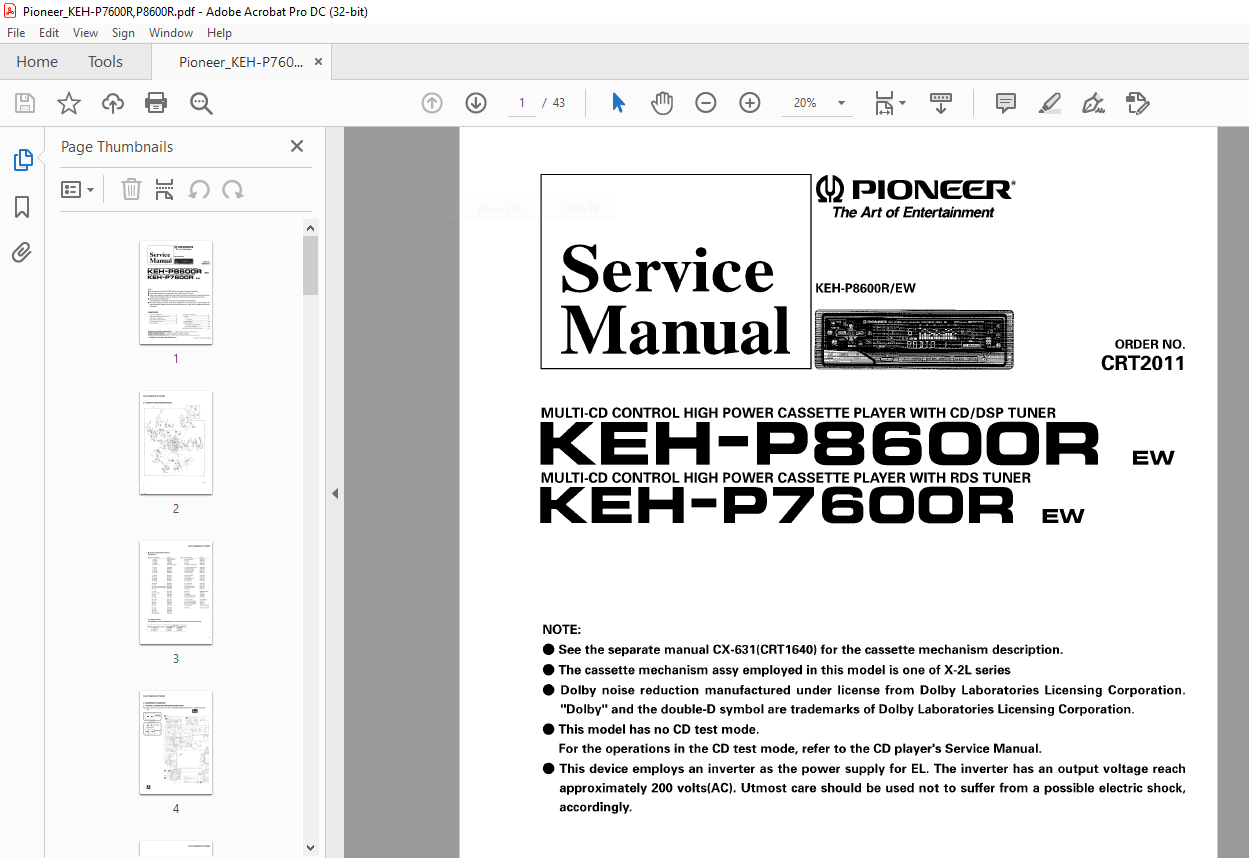The height and width of the screenshot is (858, 1249).
Task: Collapse the navigation pane arrow
Action: (x=335, y=493)
